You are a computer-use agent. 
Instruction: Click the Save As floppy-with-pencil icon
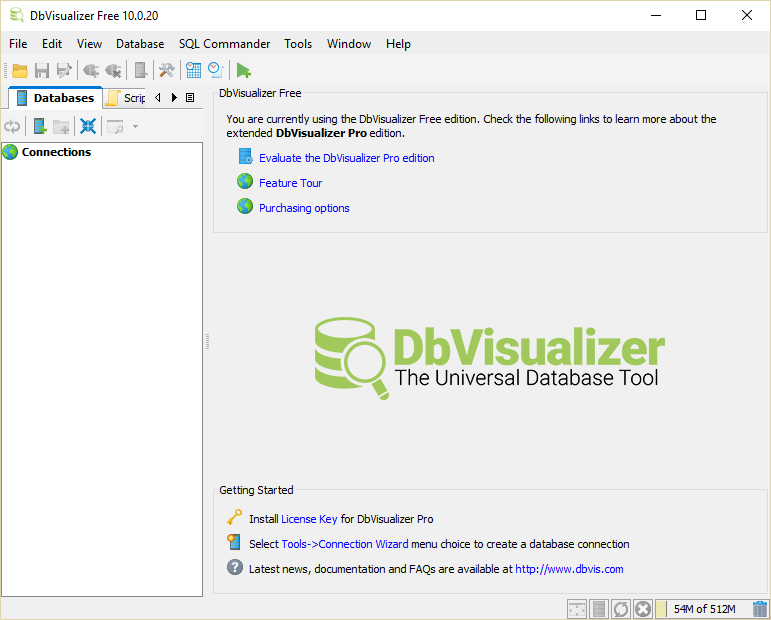tap(64, 71)
